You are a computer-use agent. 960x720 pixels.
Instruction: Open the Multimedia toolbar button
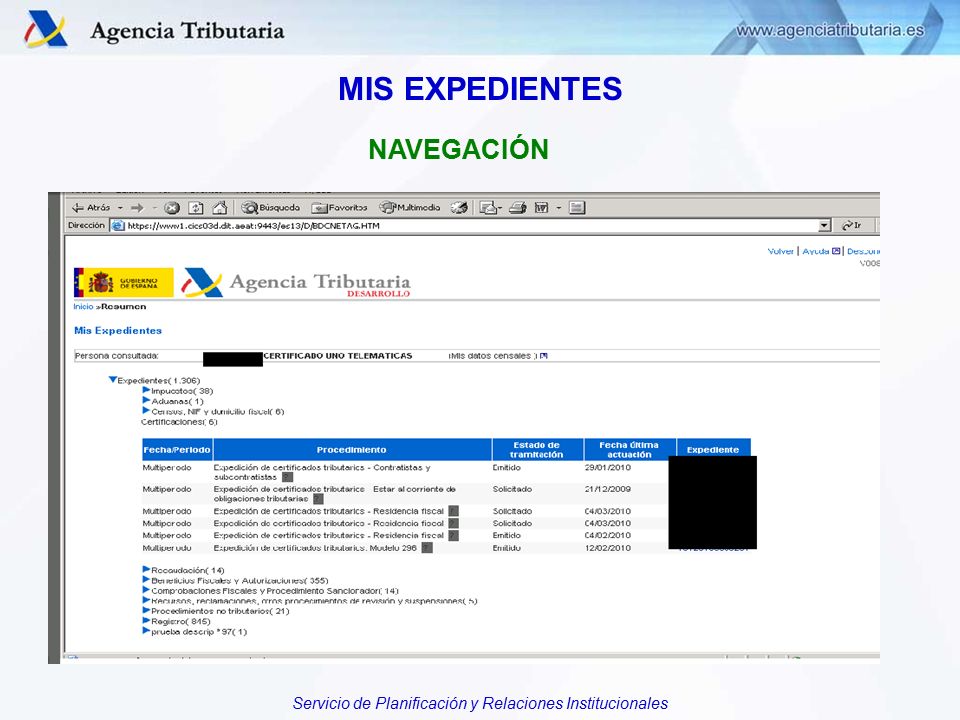tap(409, 208)
